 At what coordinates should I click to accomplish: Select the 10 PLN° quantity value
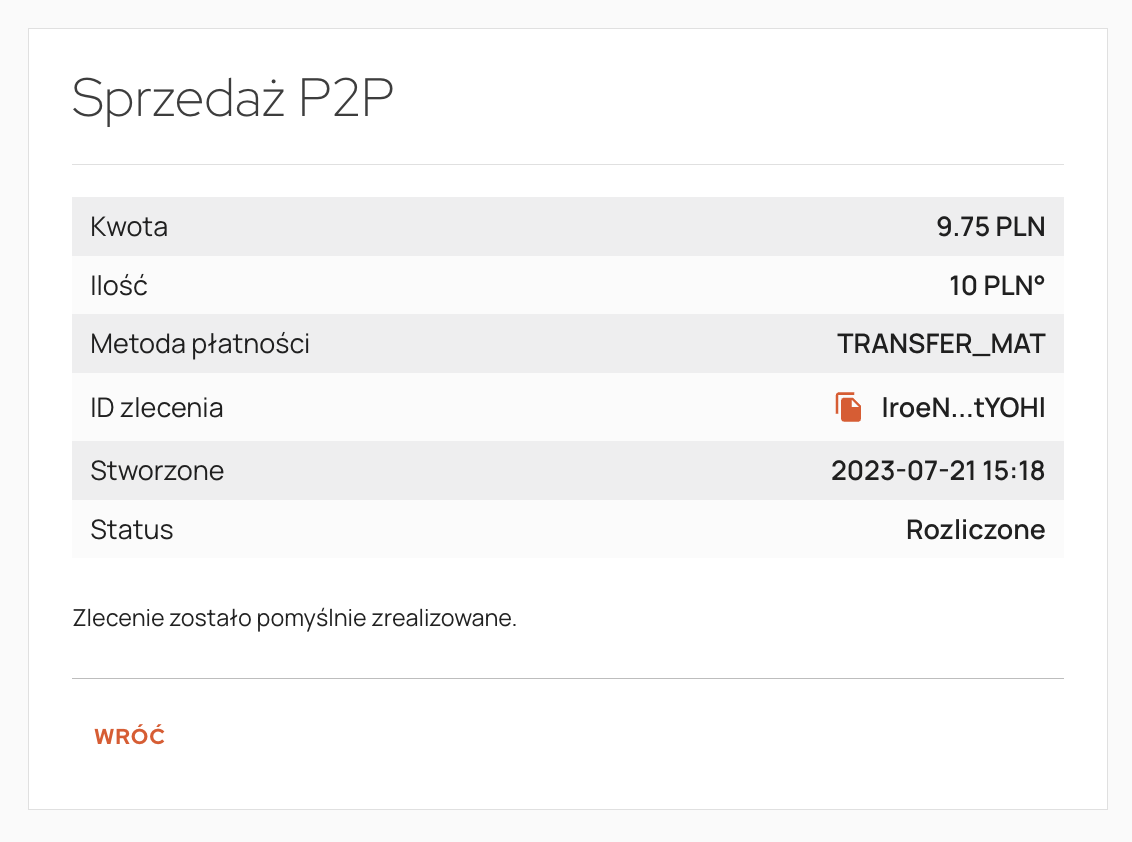[996, 286]
